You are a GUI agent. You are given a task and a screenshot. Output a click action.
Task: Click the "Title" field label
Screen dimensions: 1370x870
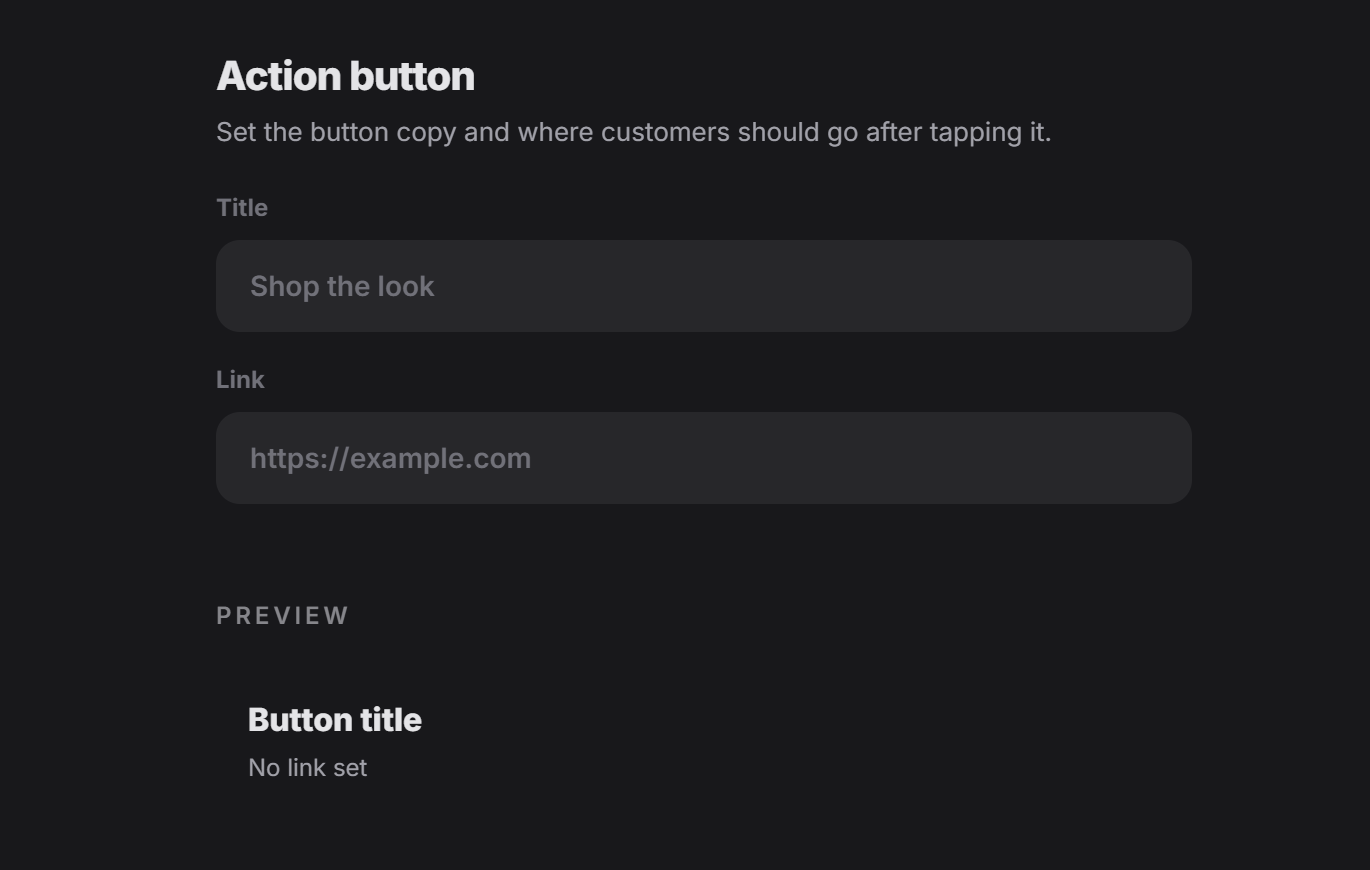pyautogui.click(x=242, y=208)
